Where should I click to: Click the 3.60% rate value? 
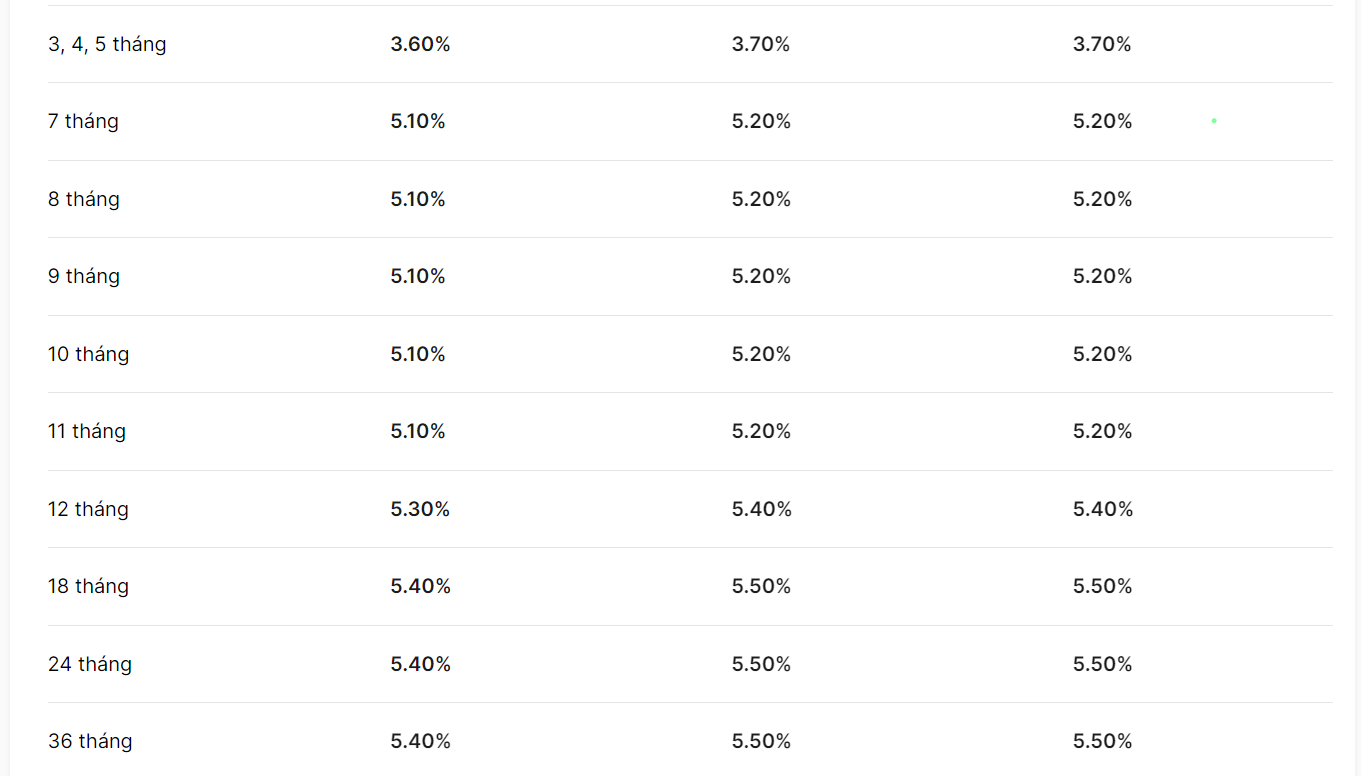[420, 44]
